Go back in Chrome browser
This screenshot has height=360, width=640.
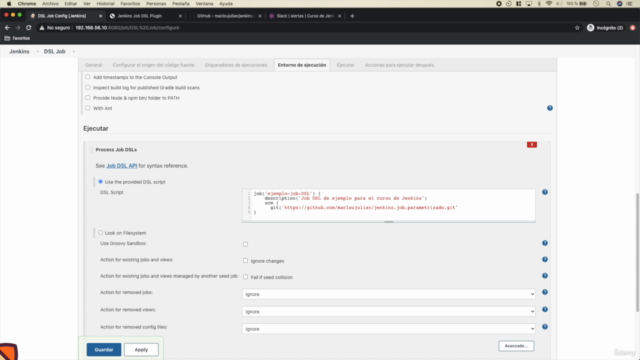coord(7,28)
